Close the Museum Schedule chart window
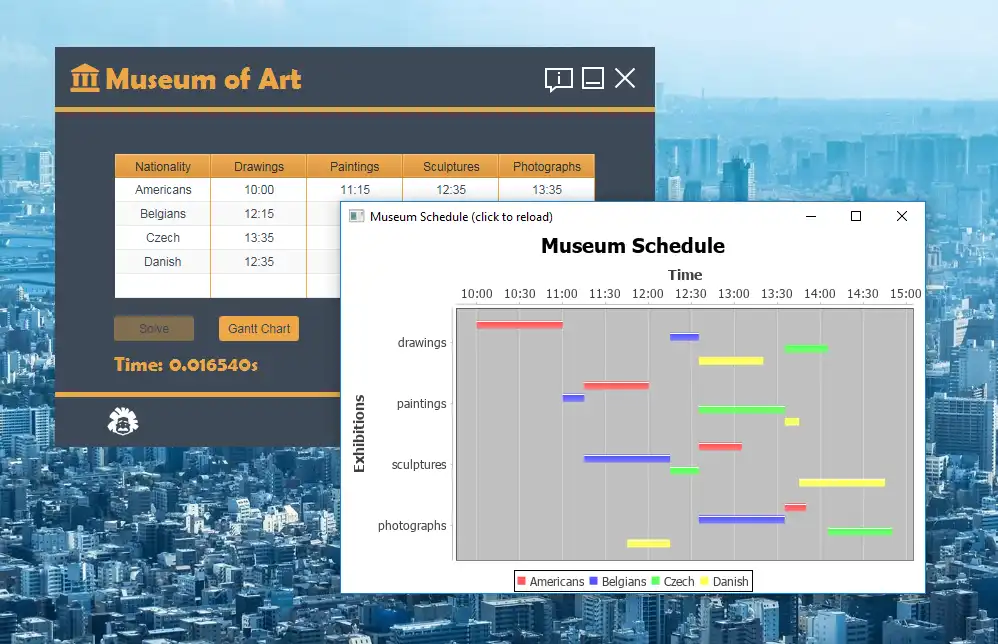 coord(902,216)
